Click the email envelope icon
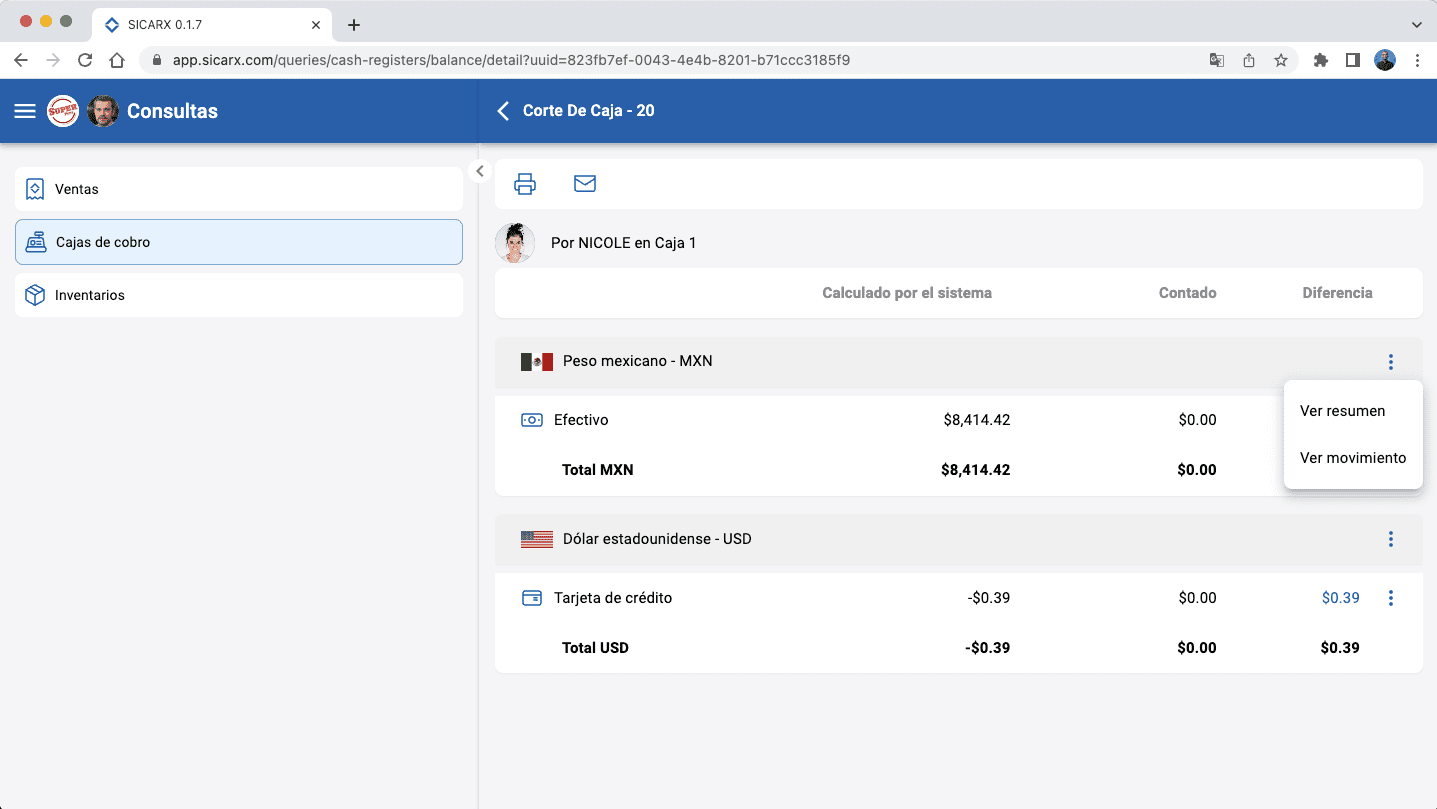Screen dimensions: 1437x809 point(585,184)
